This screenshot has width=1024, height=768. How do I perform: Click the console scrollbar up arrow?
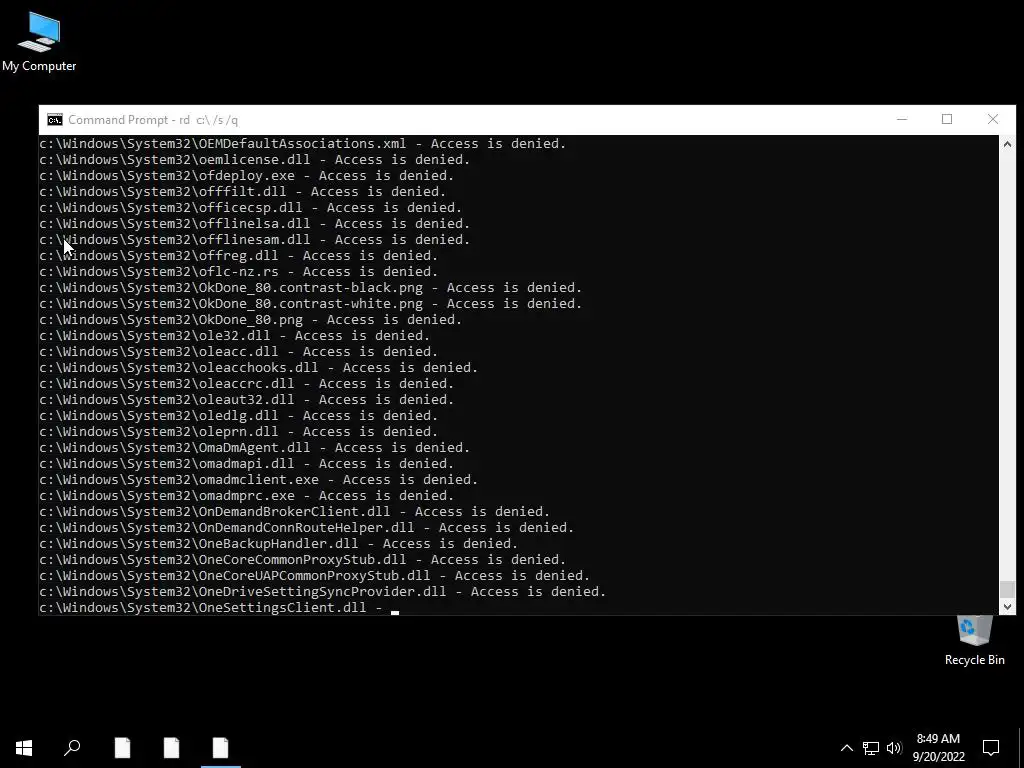click(x=1007, y=144)
